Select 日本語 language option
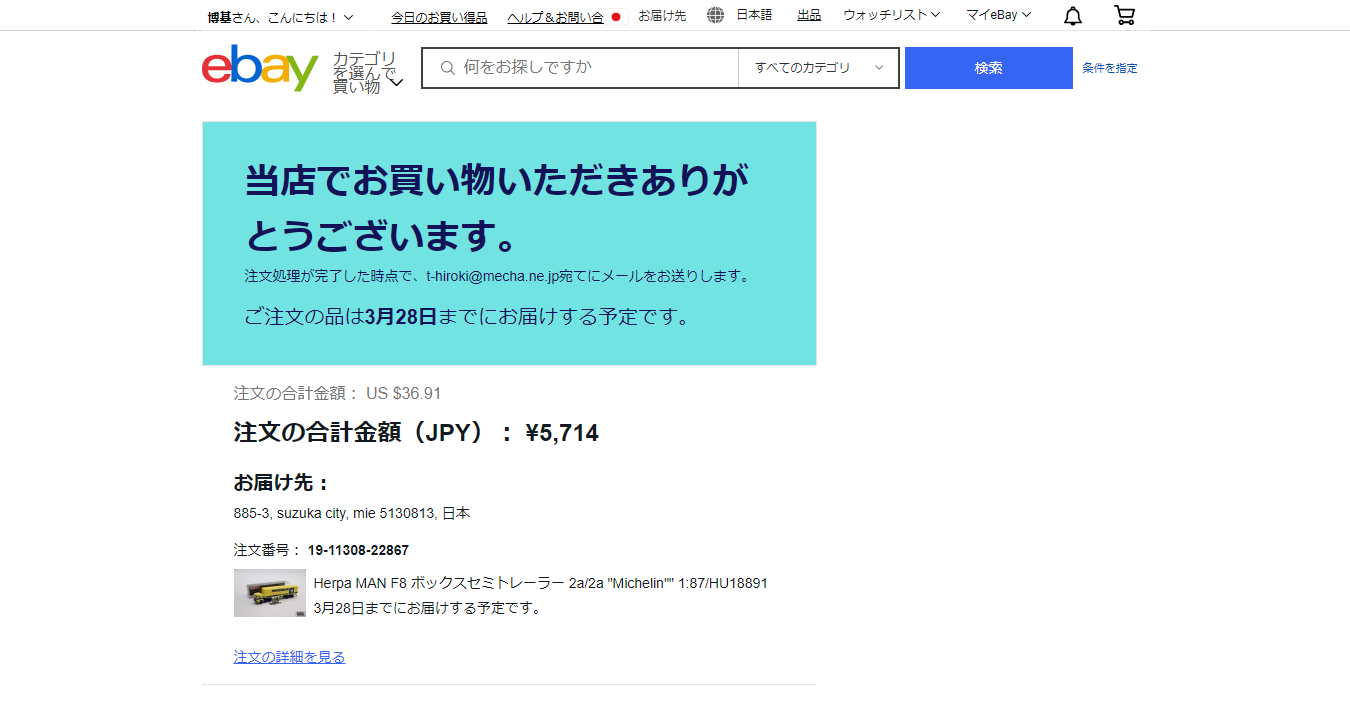1350x701 pixels. (x=754, y=15)
